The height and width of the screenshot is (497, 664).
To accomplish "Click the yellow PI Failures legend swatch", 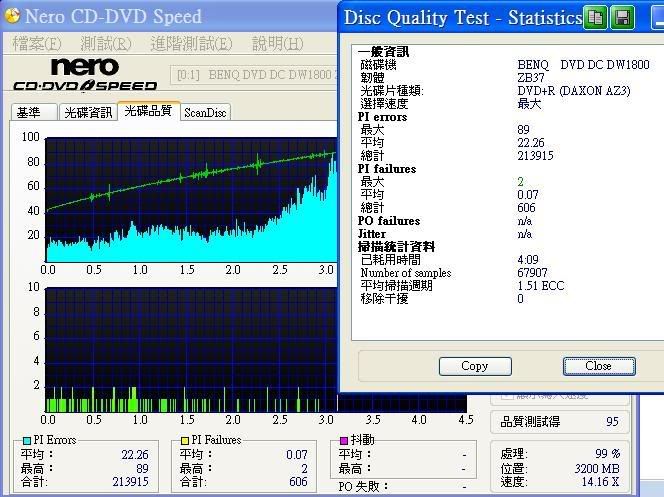I will click(x=185, y=441).
